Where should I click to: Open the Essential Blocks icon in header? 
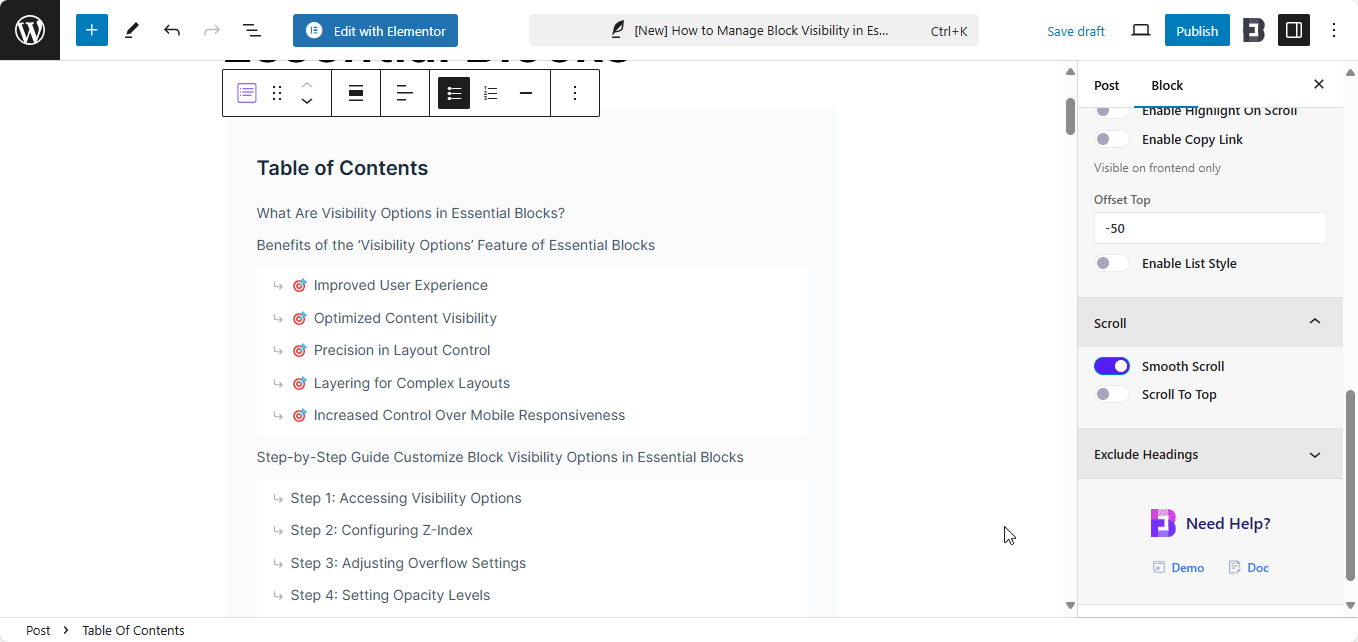[x=1253, y=30]
